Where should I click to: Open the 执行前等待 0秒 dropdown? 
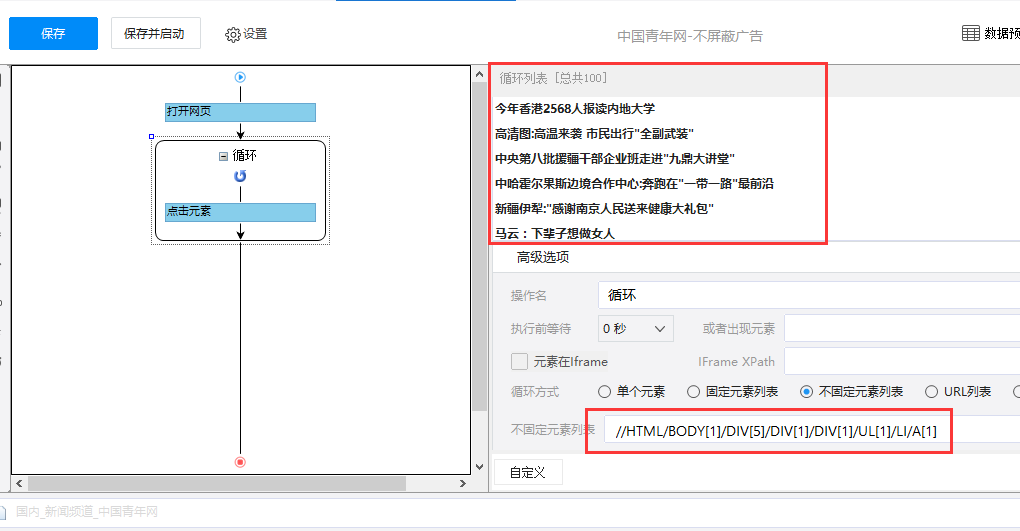pos(635,328)
